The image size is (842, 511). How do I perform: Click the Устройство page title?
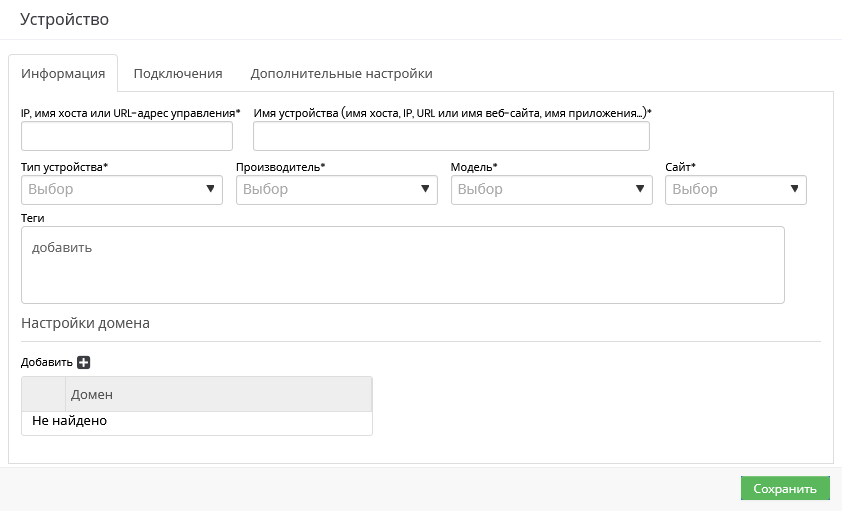tap(65, 19)
